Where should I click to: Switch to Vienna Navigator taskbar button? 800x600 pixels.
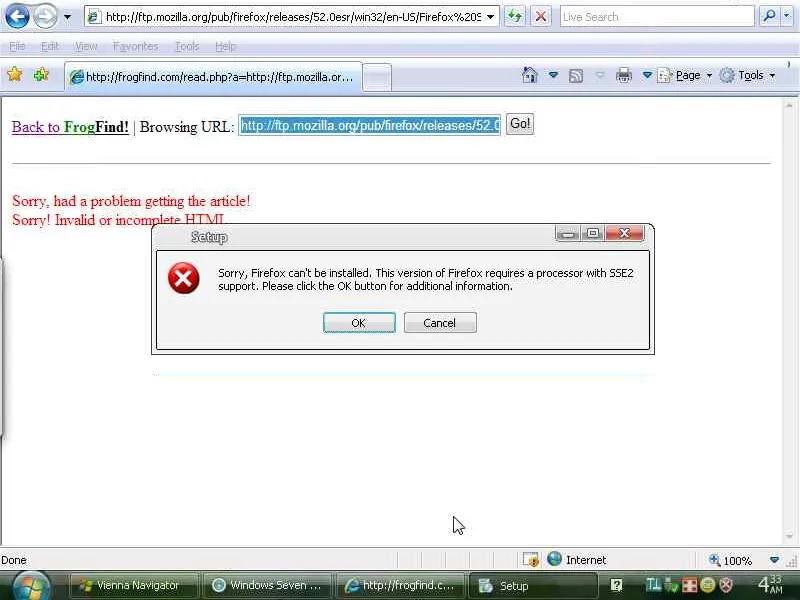[133, 585]
